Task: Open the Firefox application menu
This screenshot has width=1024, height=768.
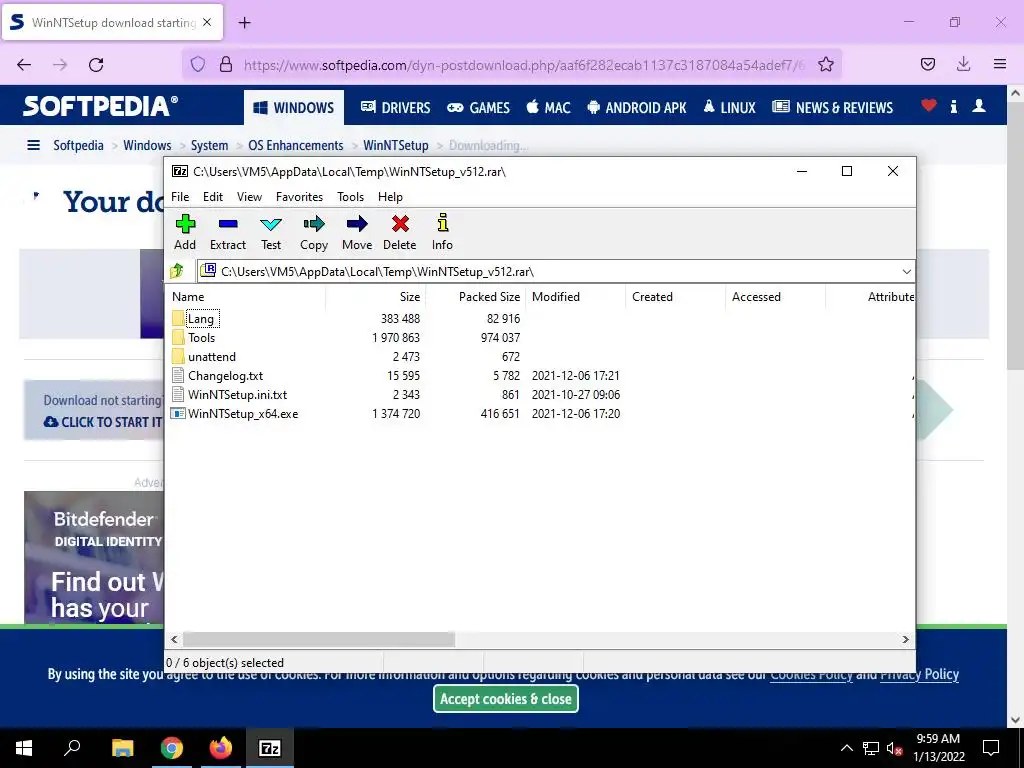Action: click(1000, 64)
